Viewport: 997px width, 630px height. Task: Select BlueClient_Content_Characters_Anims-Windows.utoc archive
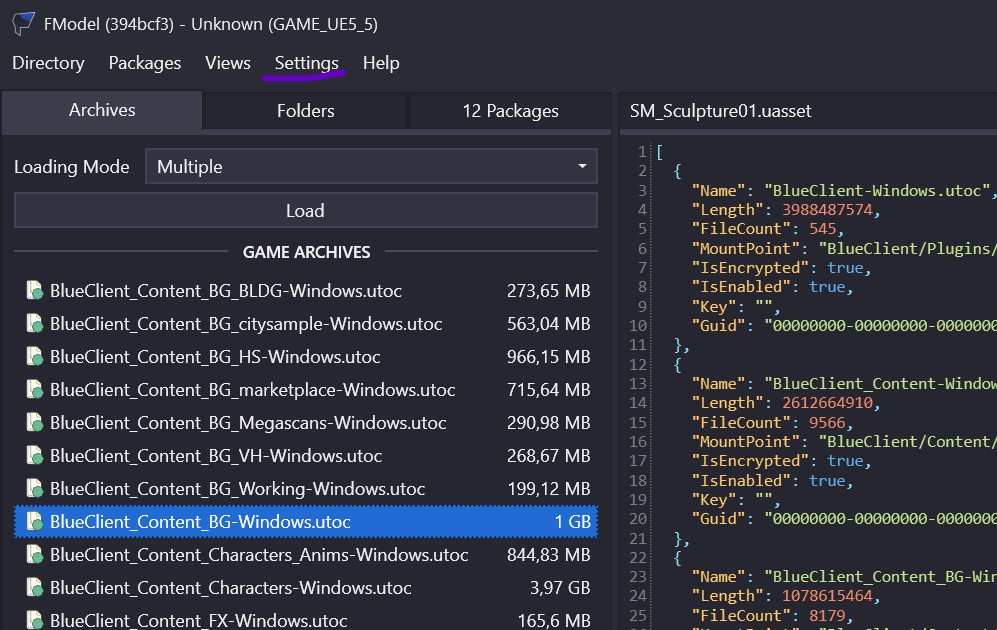pyautogui.click(x=306, y=555)
